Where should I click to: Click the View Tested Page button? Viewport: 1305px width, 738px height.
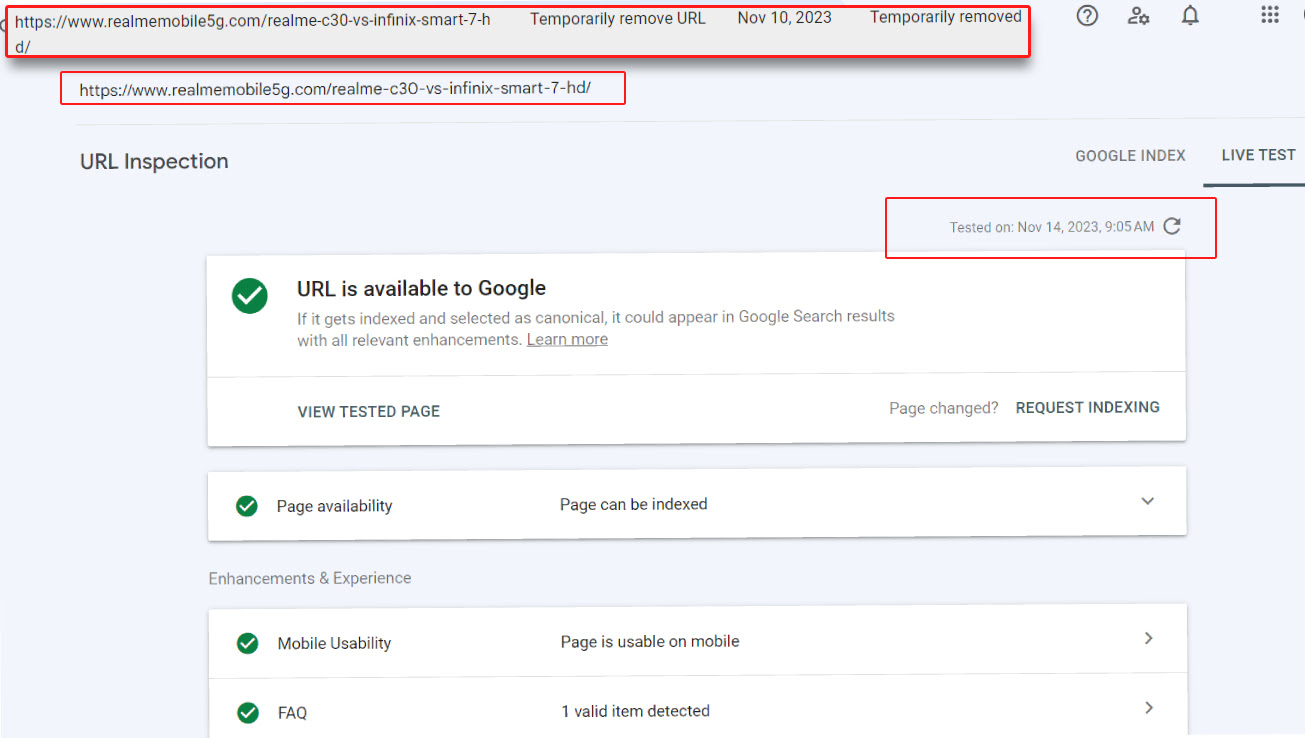[369, 411]
